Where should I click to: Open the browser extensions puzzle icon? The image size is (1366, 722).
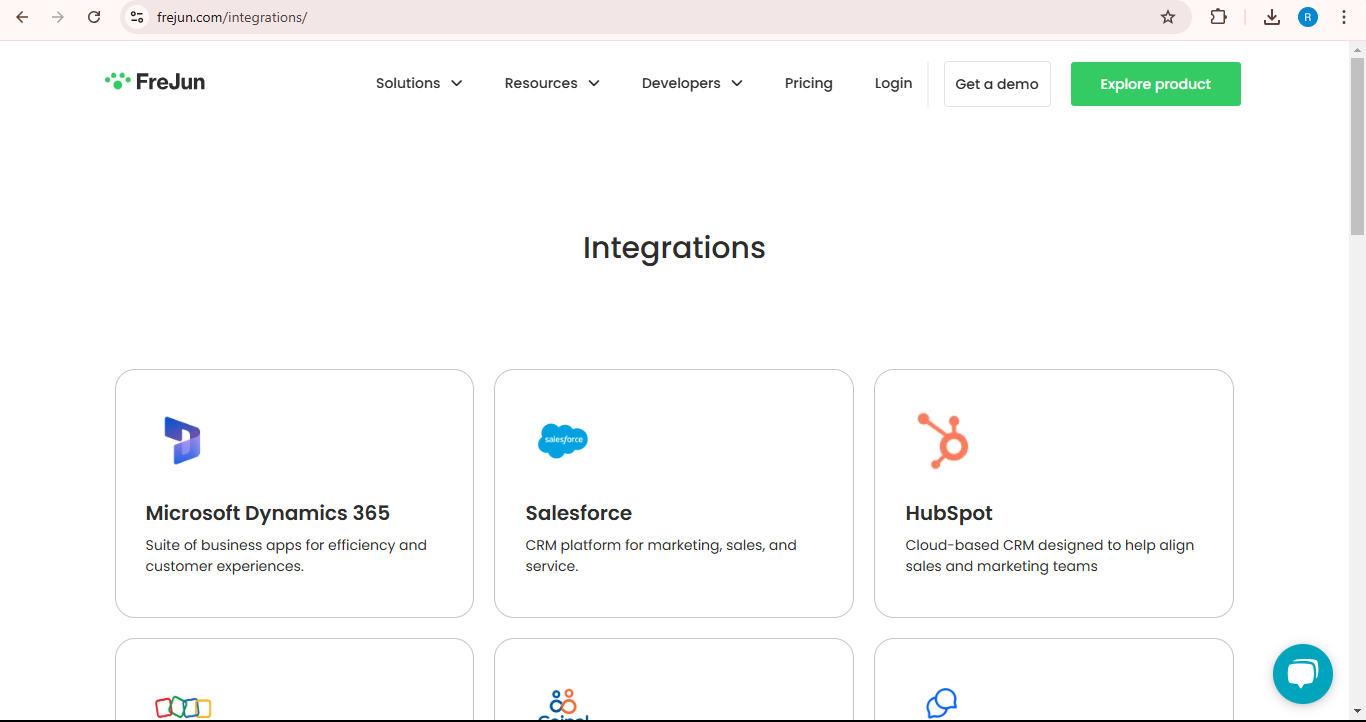pos(1218,17)
